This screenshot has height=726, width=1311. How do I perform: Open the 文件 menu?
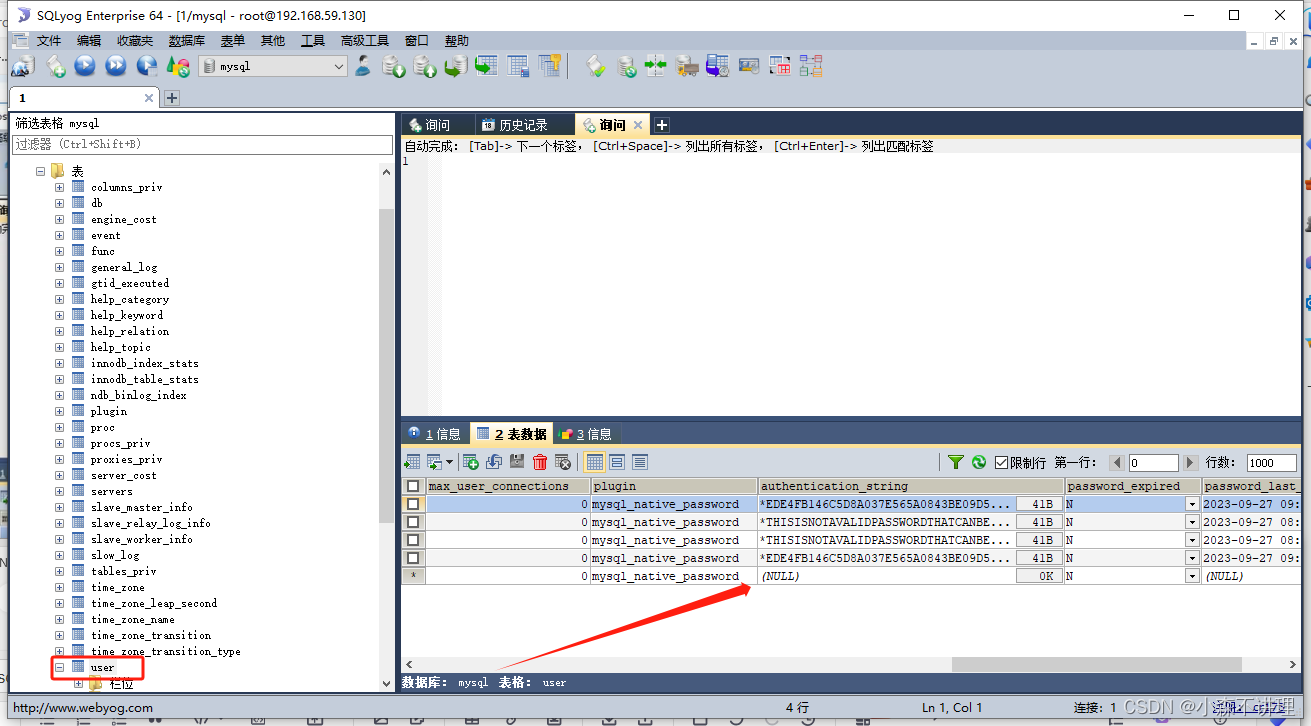point(49,41)
